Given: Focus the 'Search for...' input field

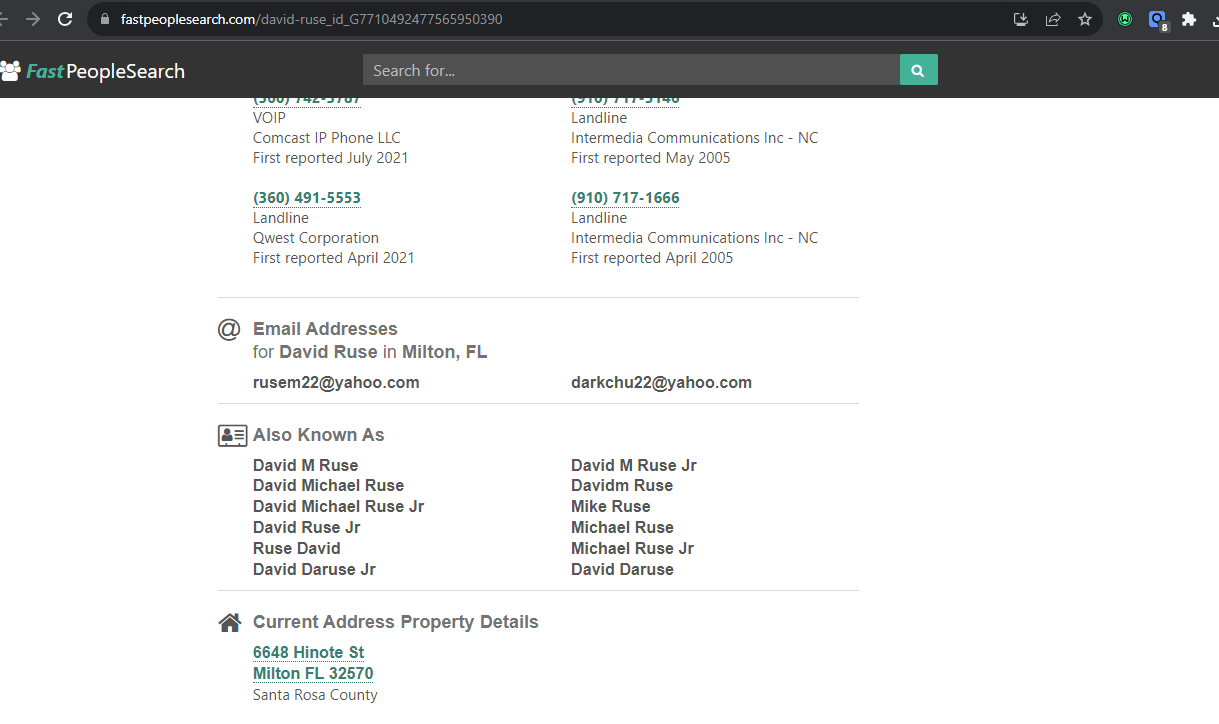Looking at the screenshot, I should [630, 70].
